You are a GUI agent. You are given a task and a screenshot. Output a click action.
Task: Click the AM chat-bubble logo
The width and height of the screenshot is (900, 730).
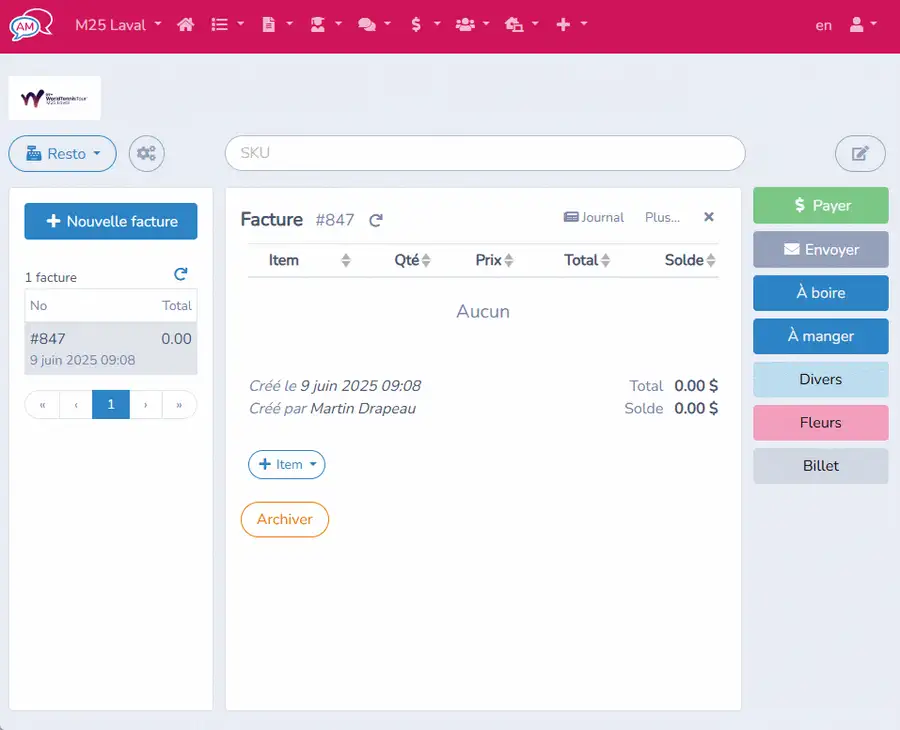[31, 25]
